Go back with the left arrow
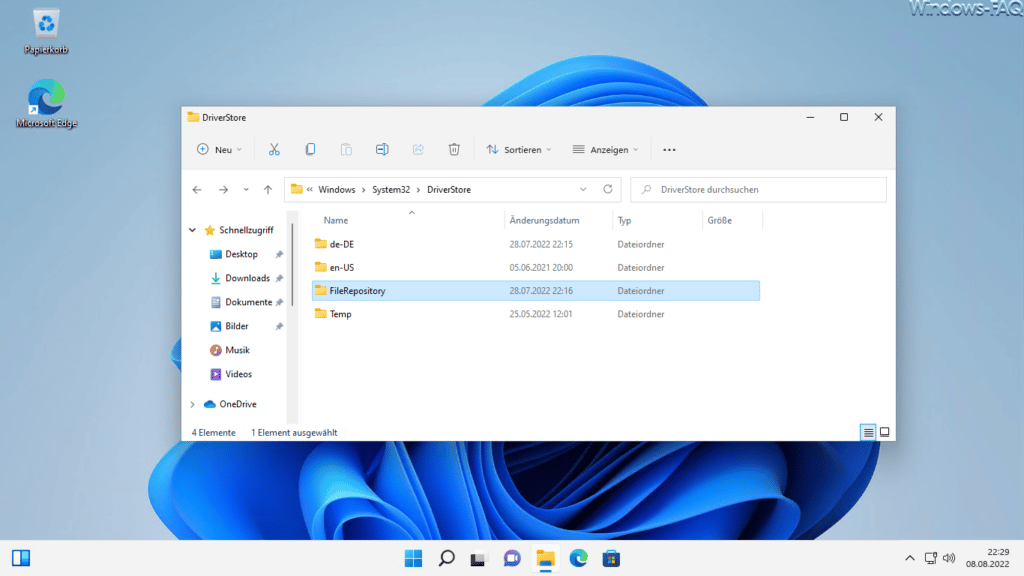 tap(197, 189)
